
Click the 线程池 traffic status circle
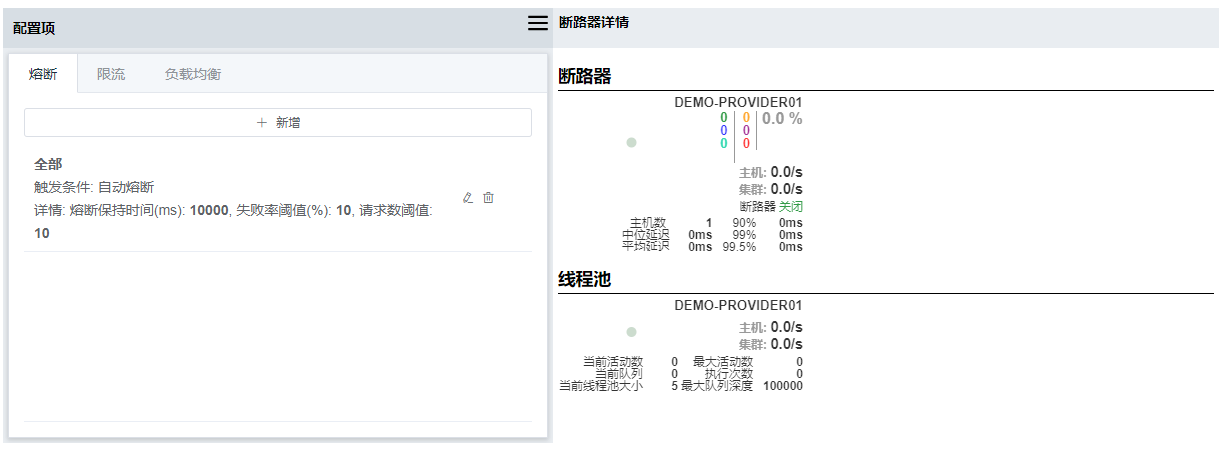[x=631, y=332]
